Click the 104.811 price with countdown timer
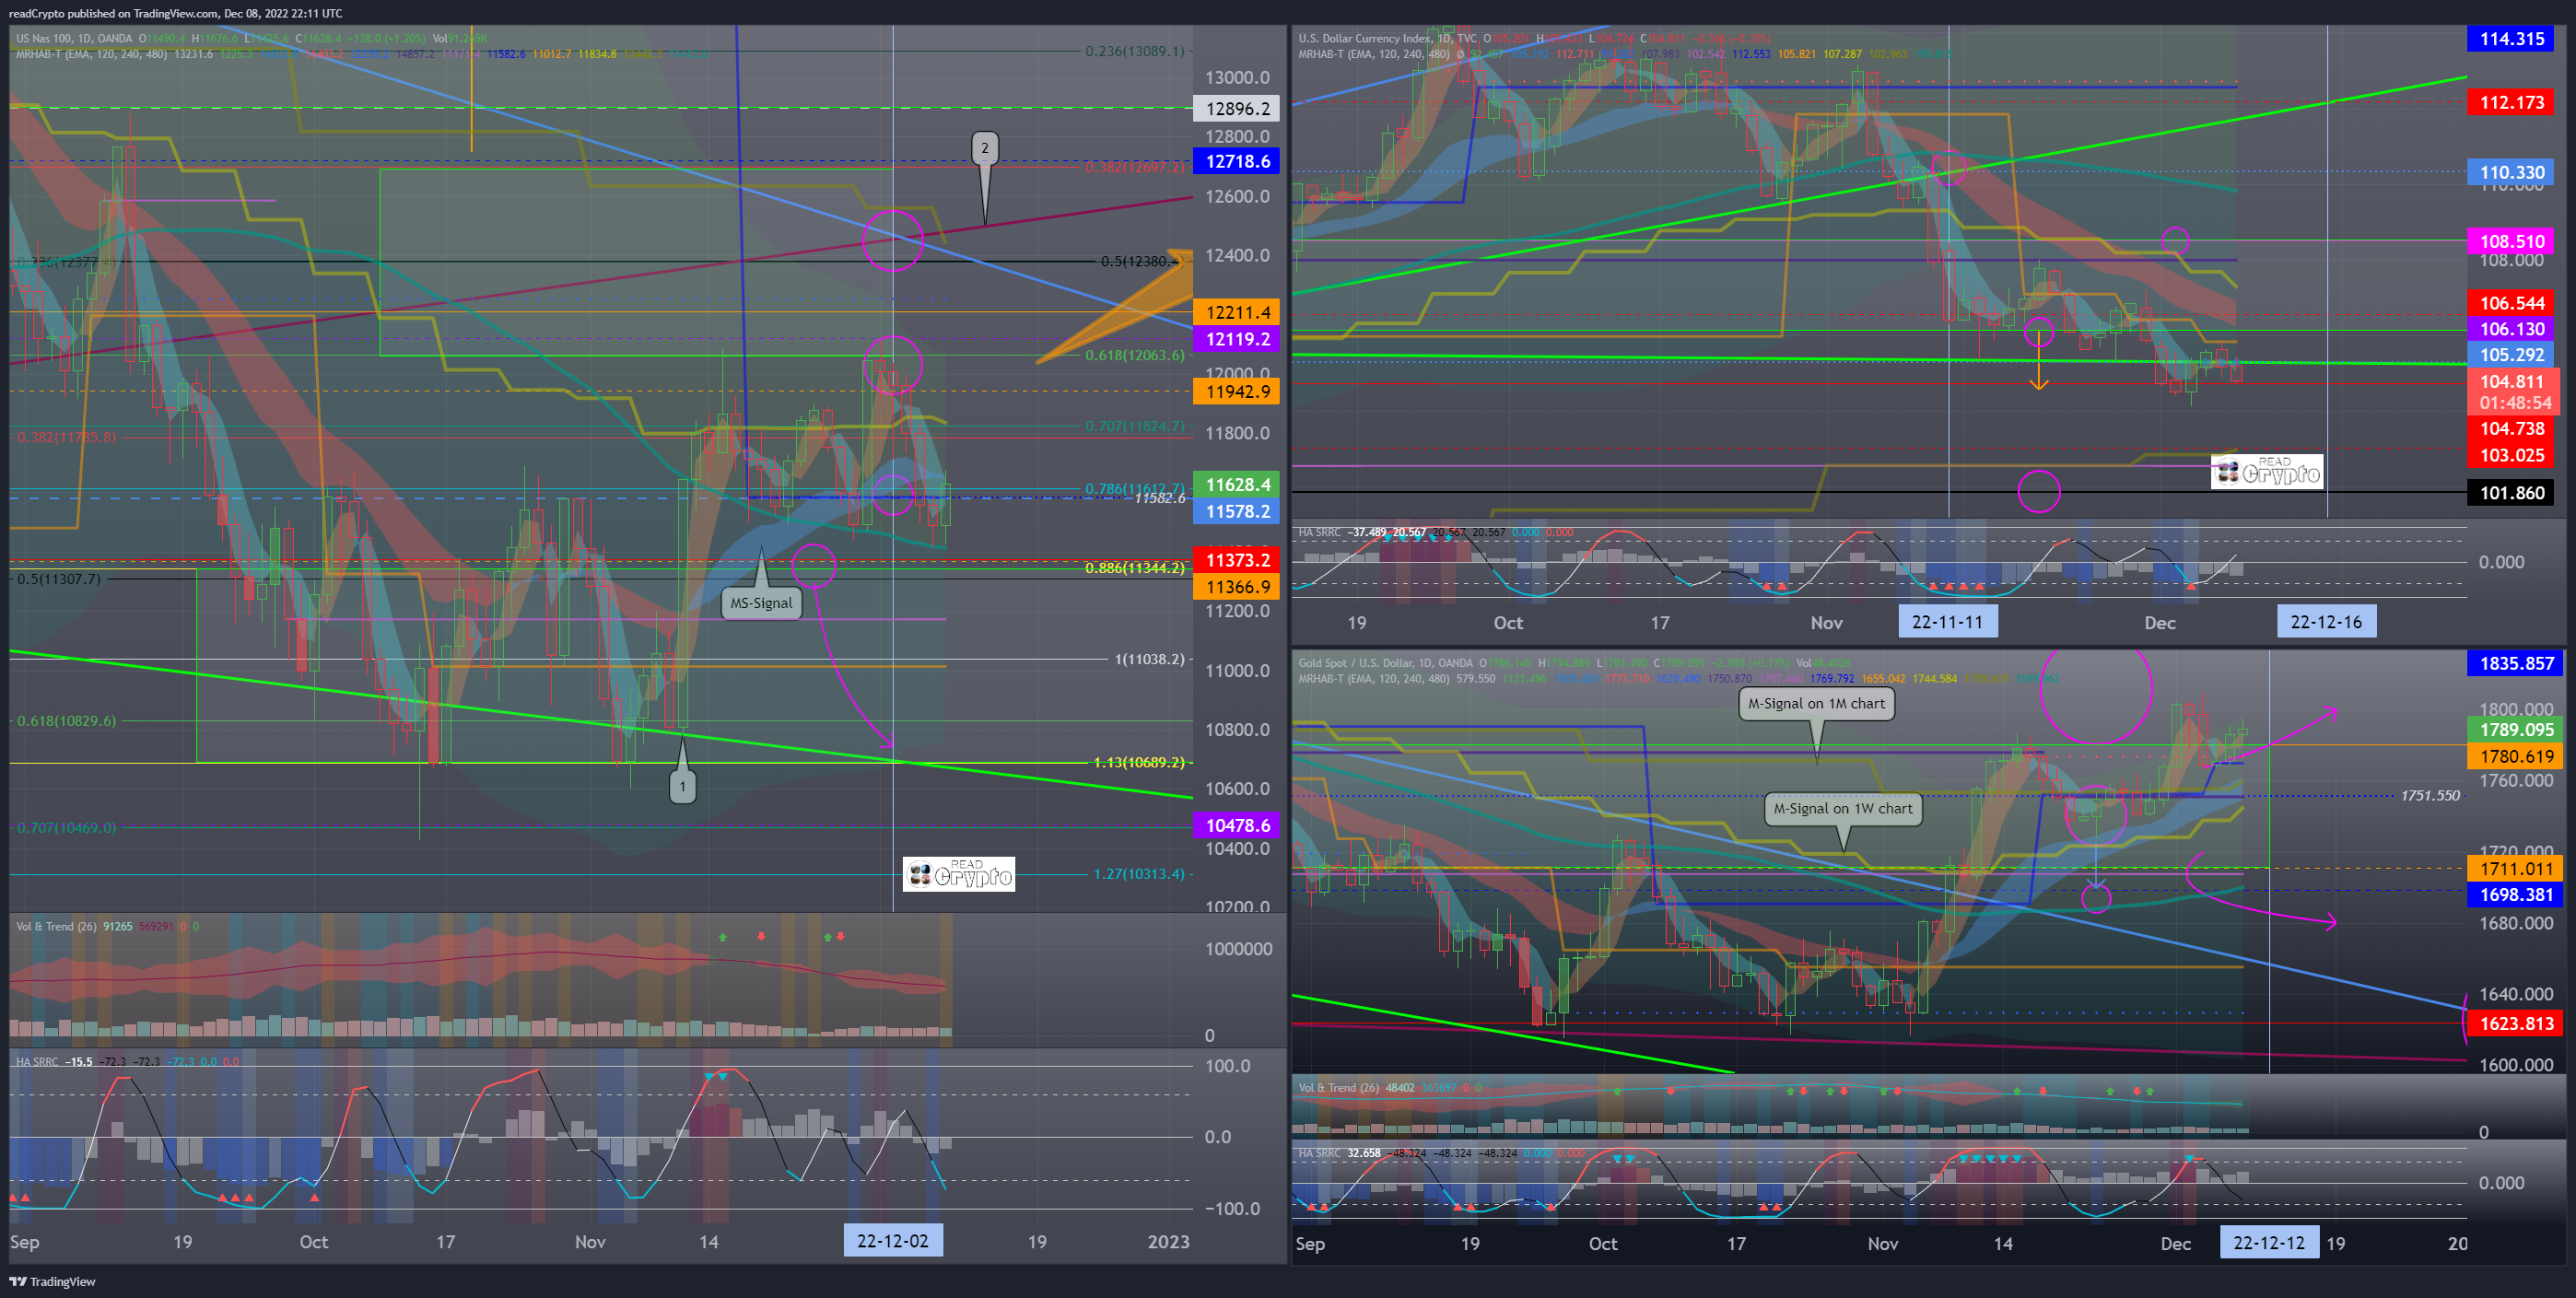This screenshot has height=1298, width=2576. coord(2513,392)
